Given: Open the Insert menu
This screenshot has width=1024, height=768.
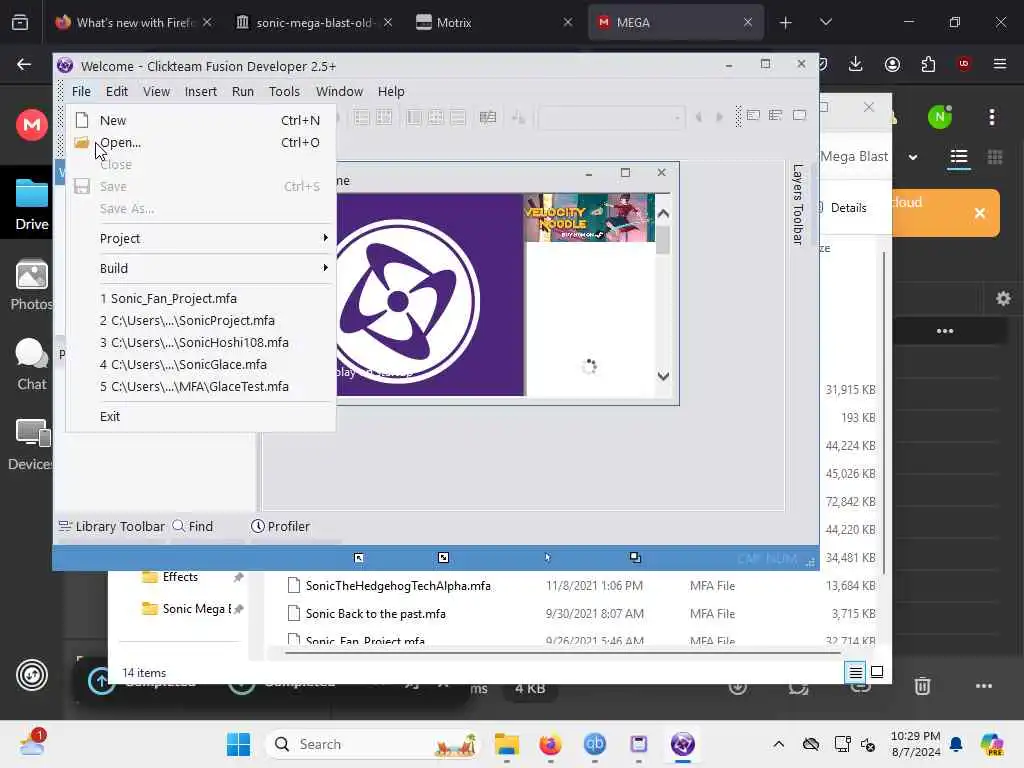Looking at the screenshot, I should (x=200, y=91).
